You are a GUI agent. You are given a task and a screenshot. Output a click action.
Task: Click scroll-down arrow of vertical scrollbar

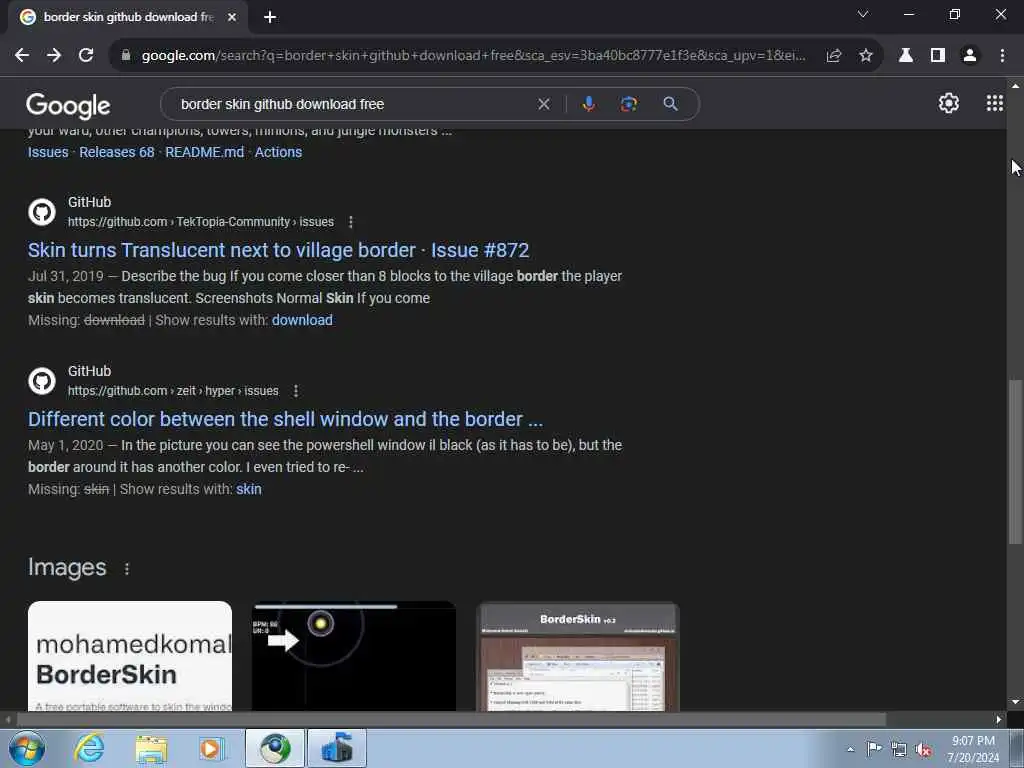(x=1015, y=702)
